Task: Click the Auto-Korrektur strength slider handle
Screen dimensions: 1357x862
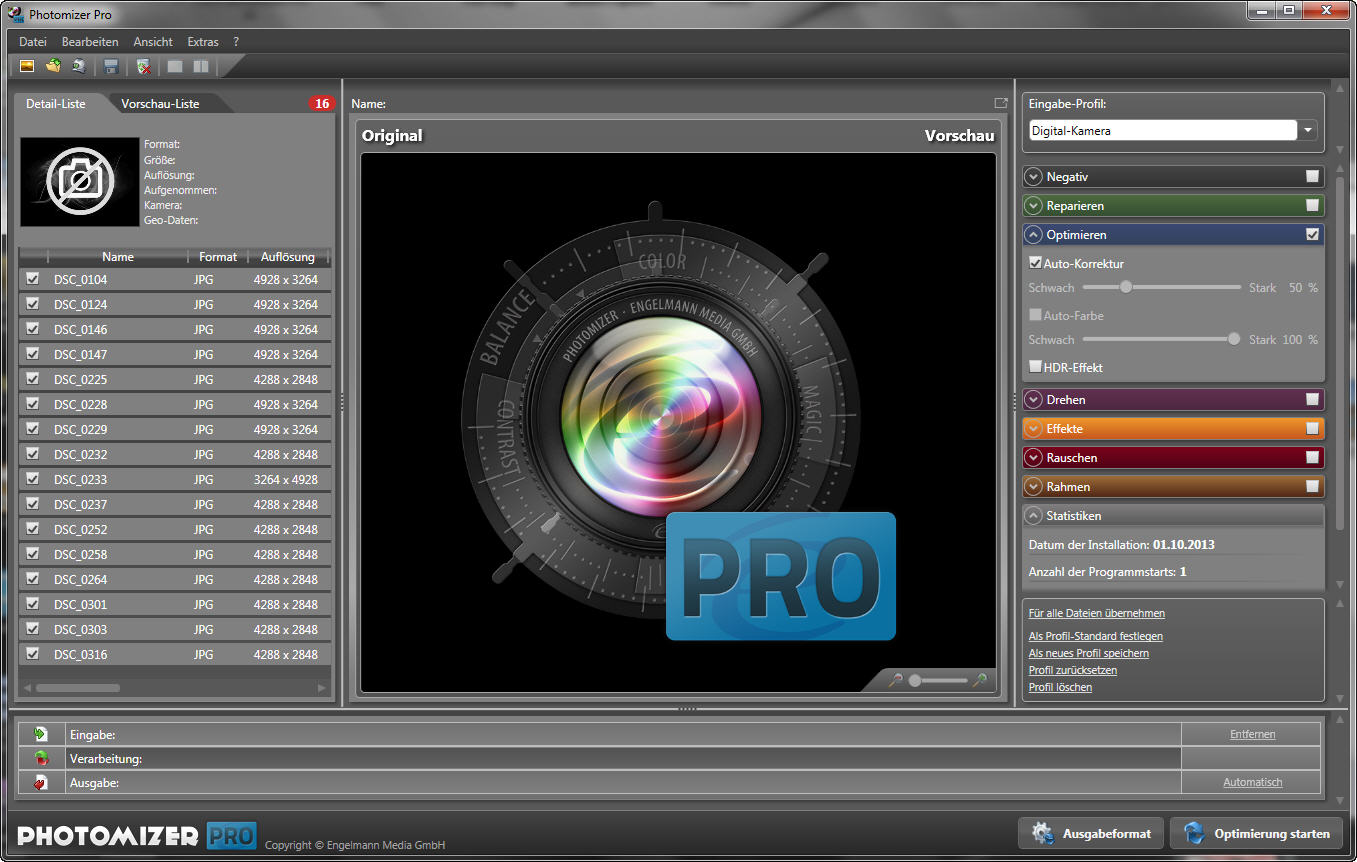Action: pyautogui.click(x=1126, y=287)
